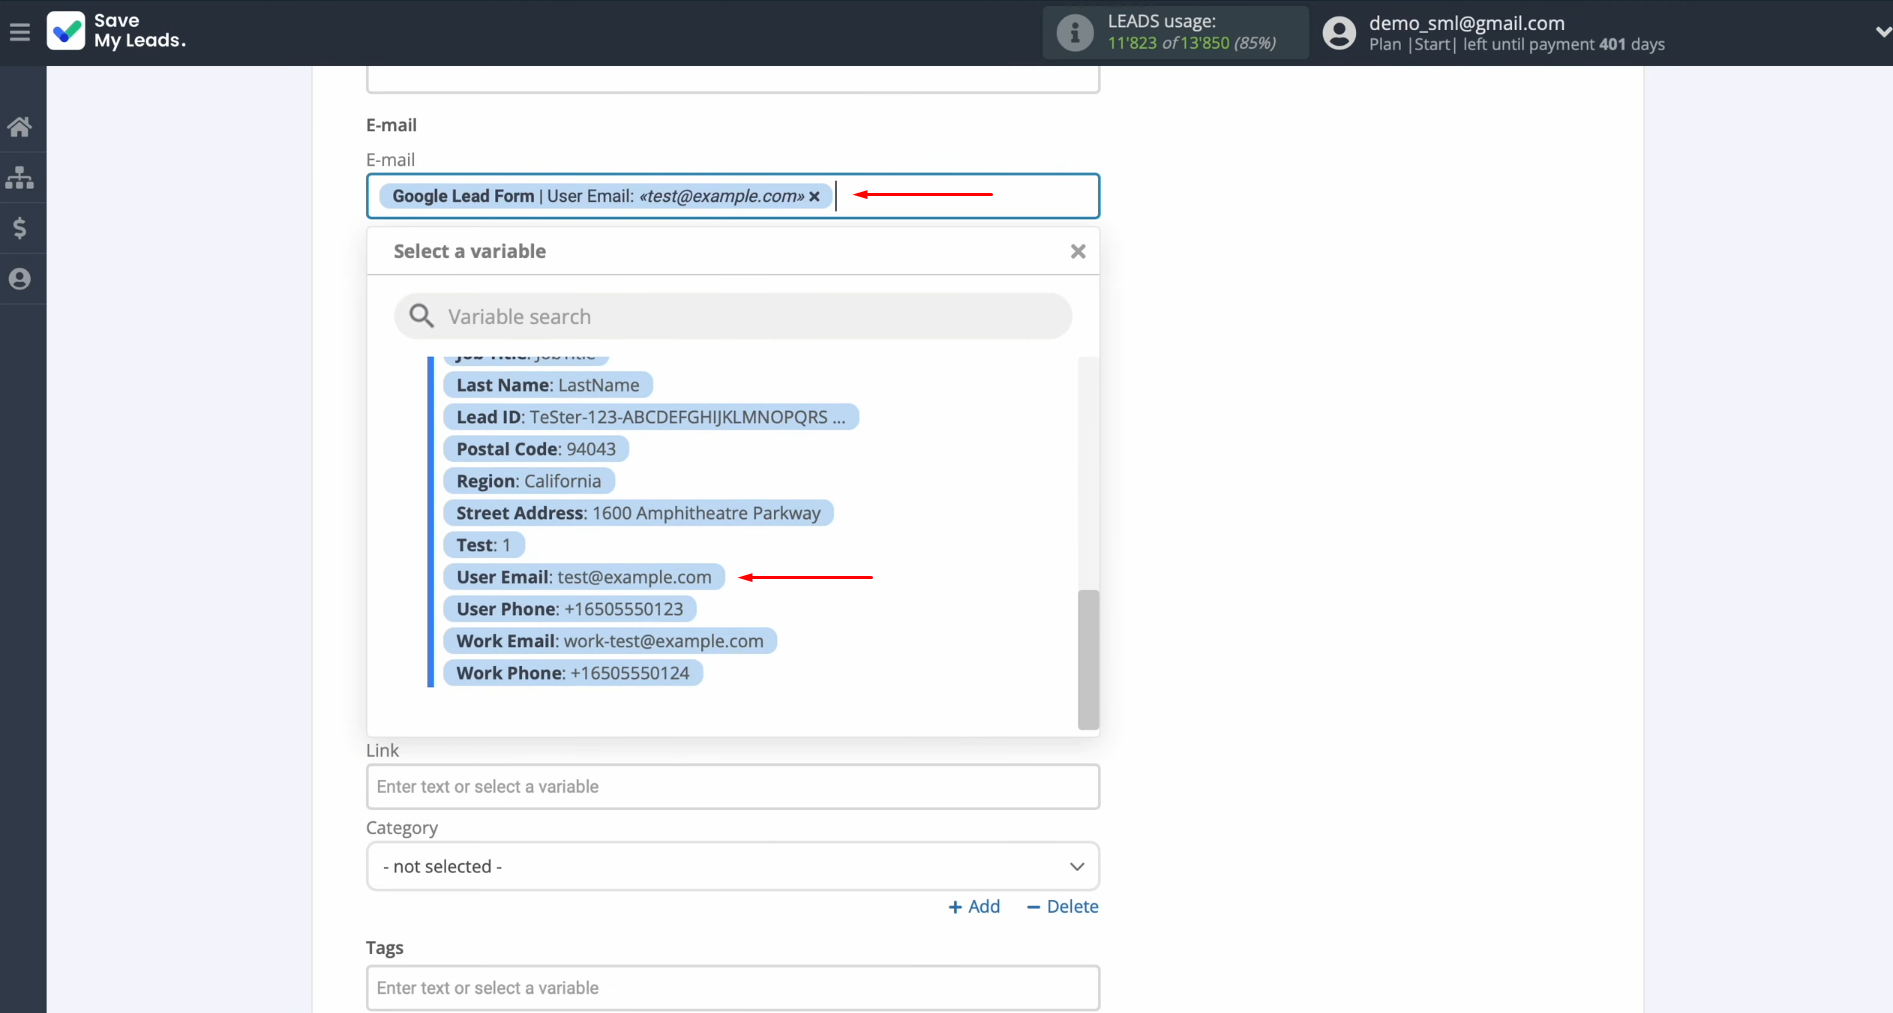
Task: Open the billing dollar sidebar icon
Action: pyautogui.click(x=20, y=228)
